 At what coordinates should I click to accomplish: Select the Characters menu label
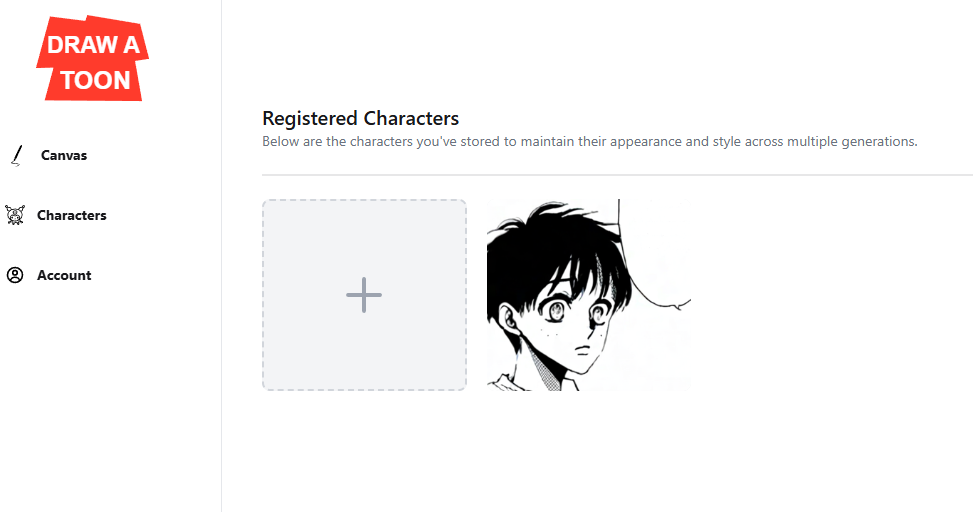pyautogui.click(x=72, y=215)
